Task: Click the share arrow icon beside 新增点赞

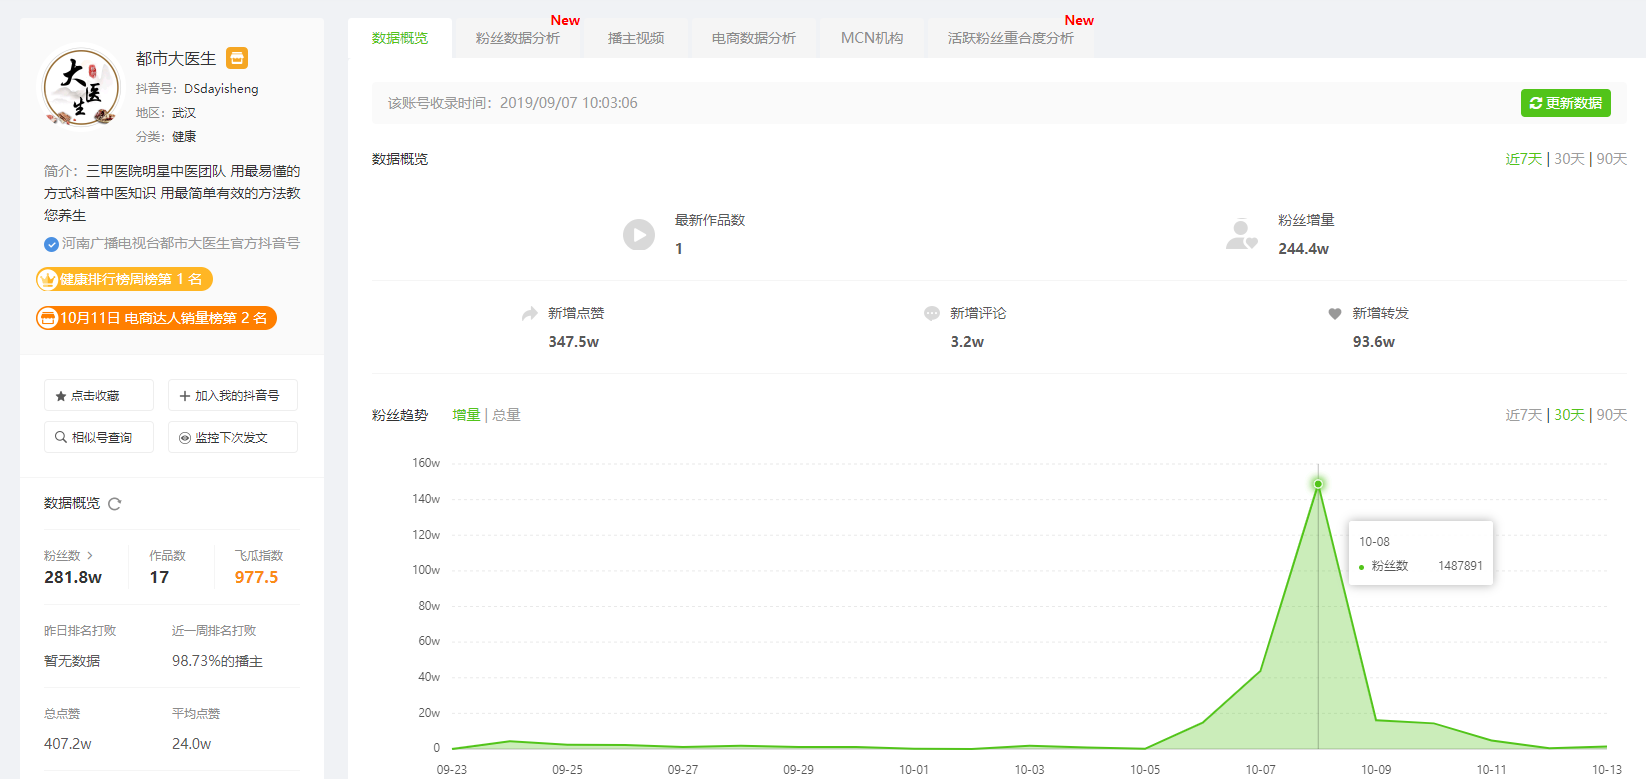Action: (x=530, y=314)
